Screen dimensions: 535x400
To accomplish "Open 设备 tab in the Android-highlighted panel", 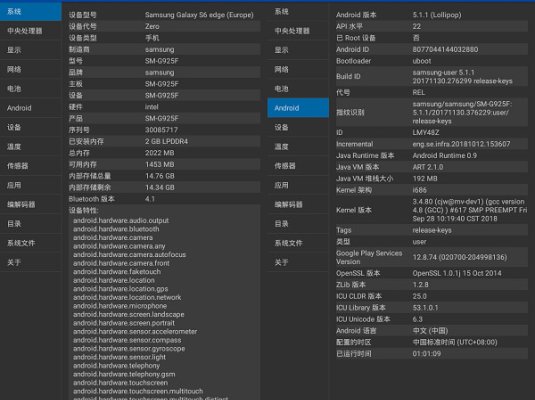I will (x=298, y=127).
